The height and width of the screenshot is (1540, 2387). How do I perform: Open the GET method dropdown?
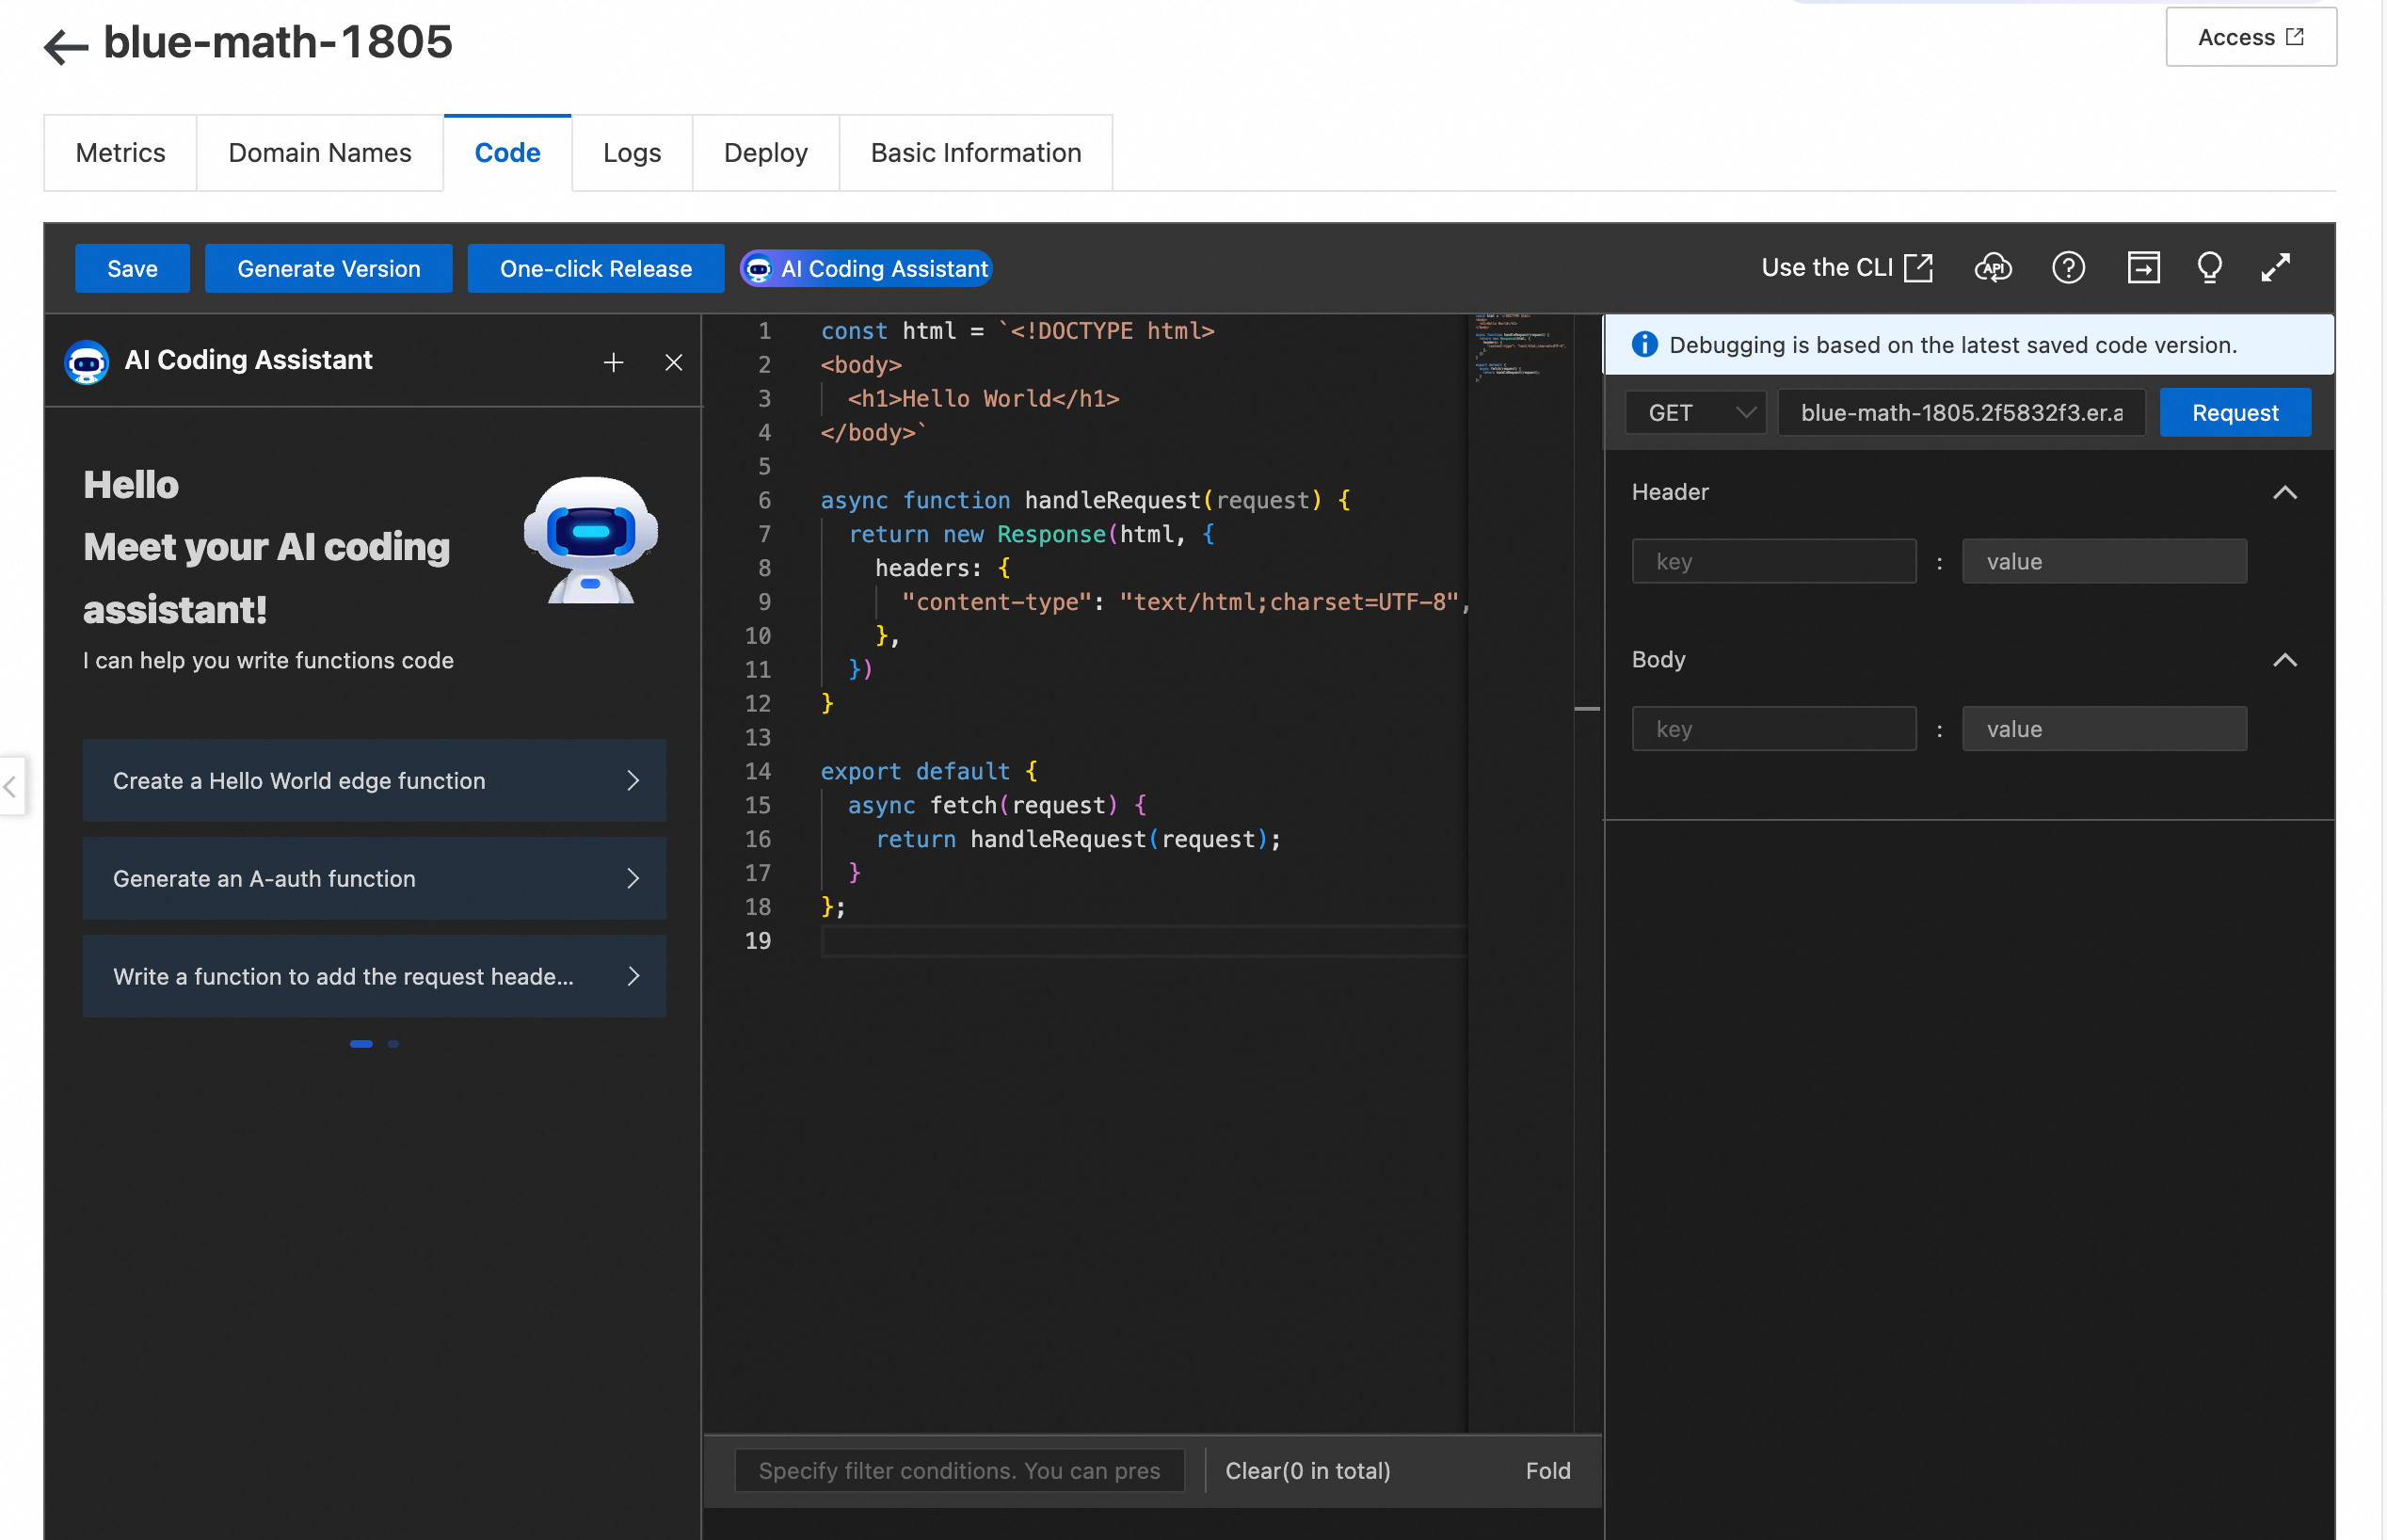point(1697,413)
